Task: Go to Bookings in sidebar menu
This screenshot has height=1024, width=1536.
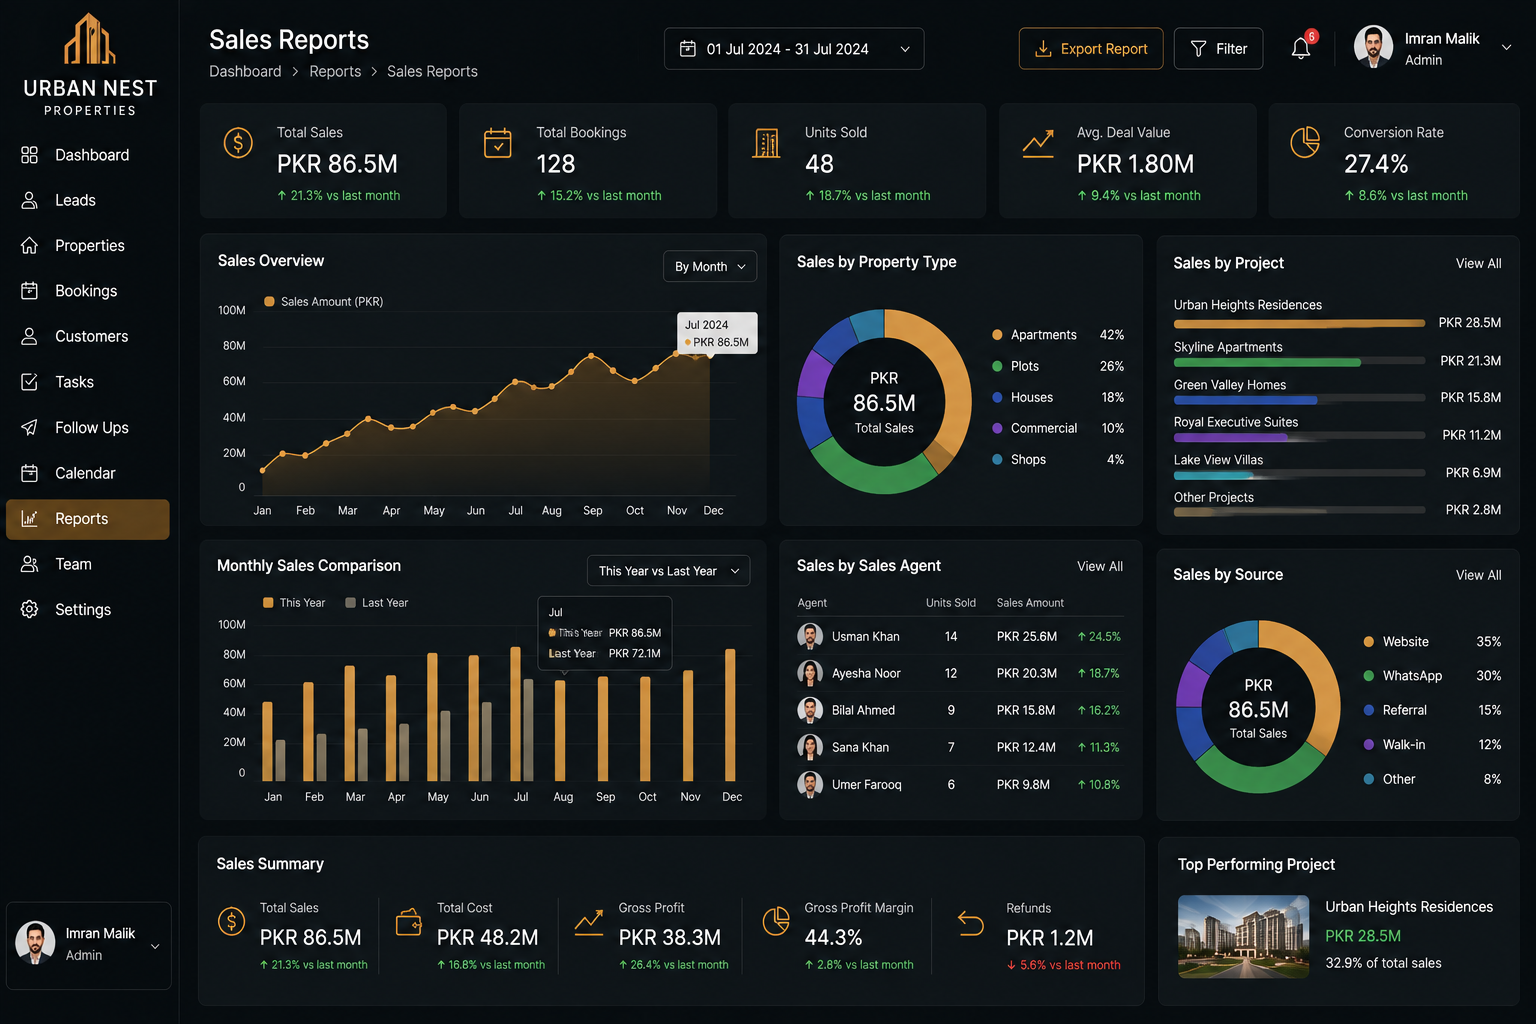Action: coord(86,291)
